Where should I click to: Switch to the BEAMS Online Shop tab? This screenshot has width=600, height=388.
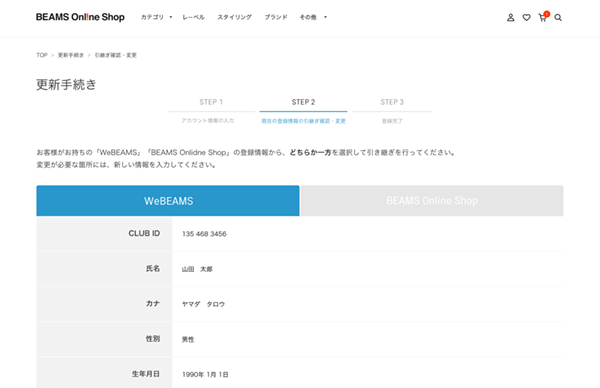coord(432,201)
